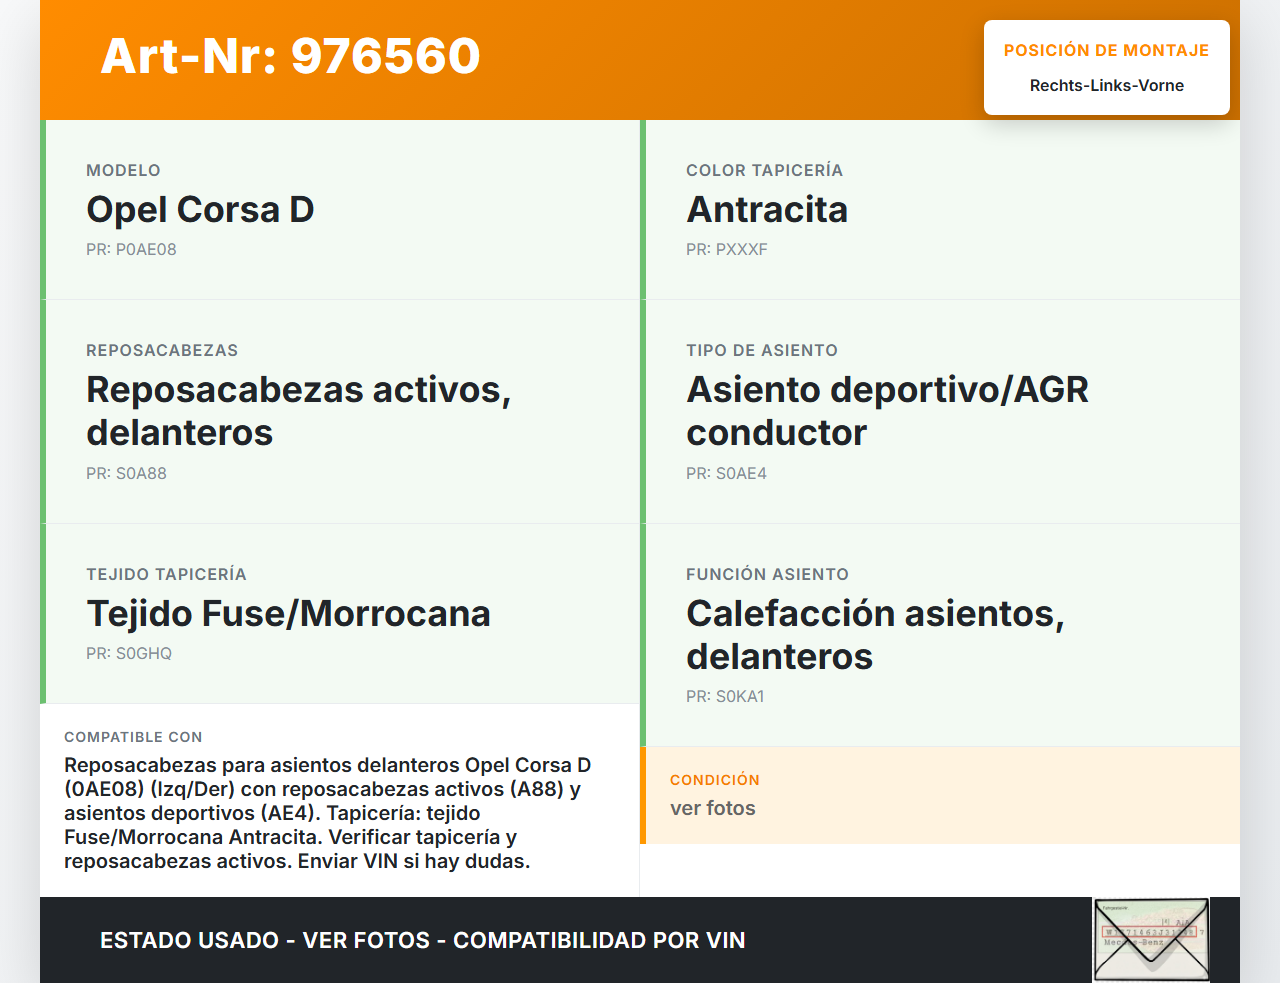Click the 'Tejido Fuse/Morrocana' heading
Viewport: 1280px width, 983px height.
(x=288, y=614)
